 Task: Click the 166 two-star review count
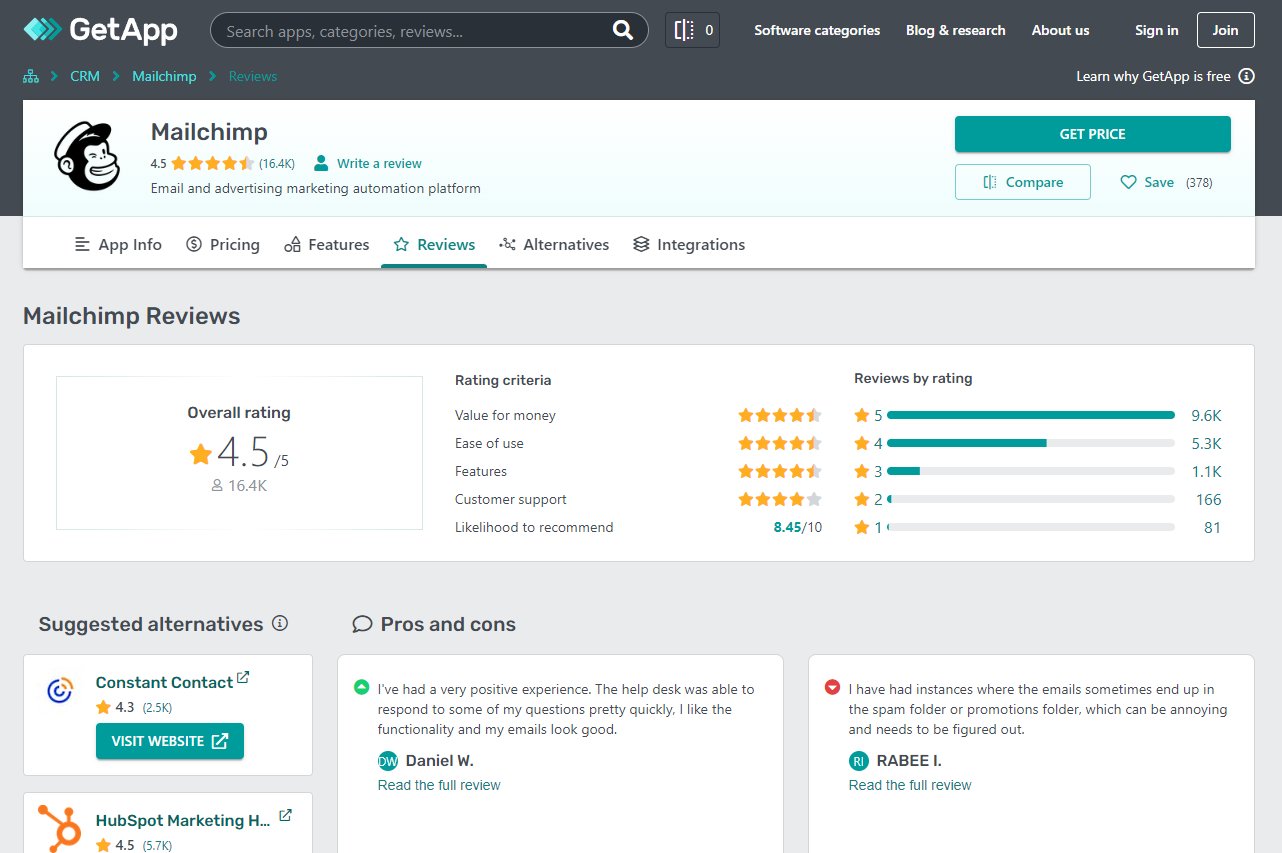[1208, 499]
